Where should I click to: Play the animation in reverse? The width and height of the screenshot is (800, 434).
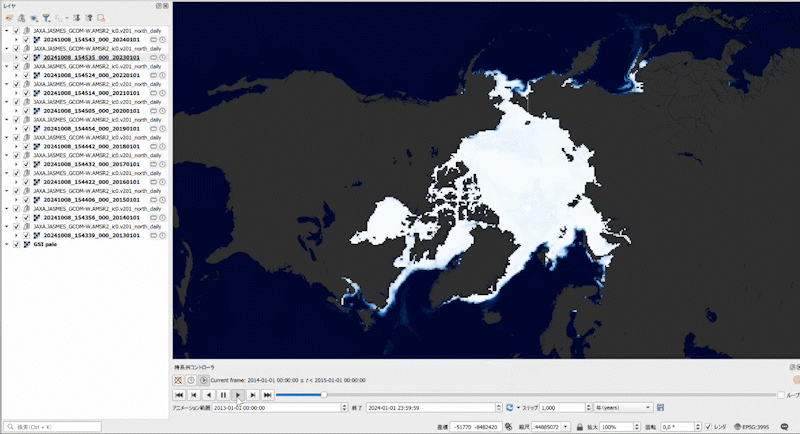(208, 395)
